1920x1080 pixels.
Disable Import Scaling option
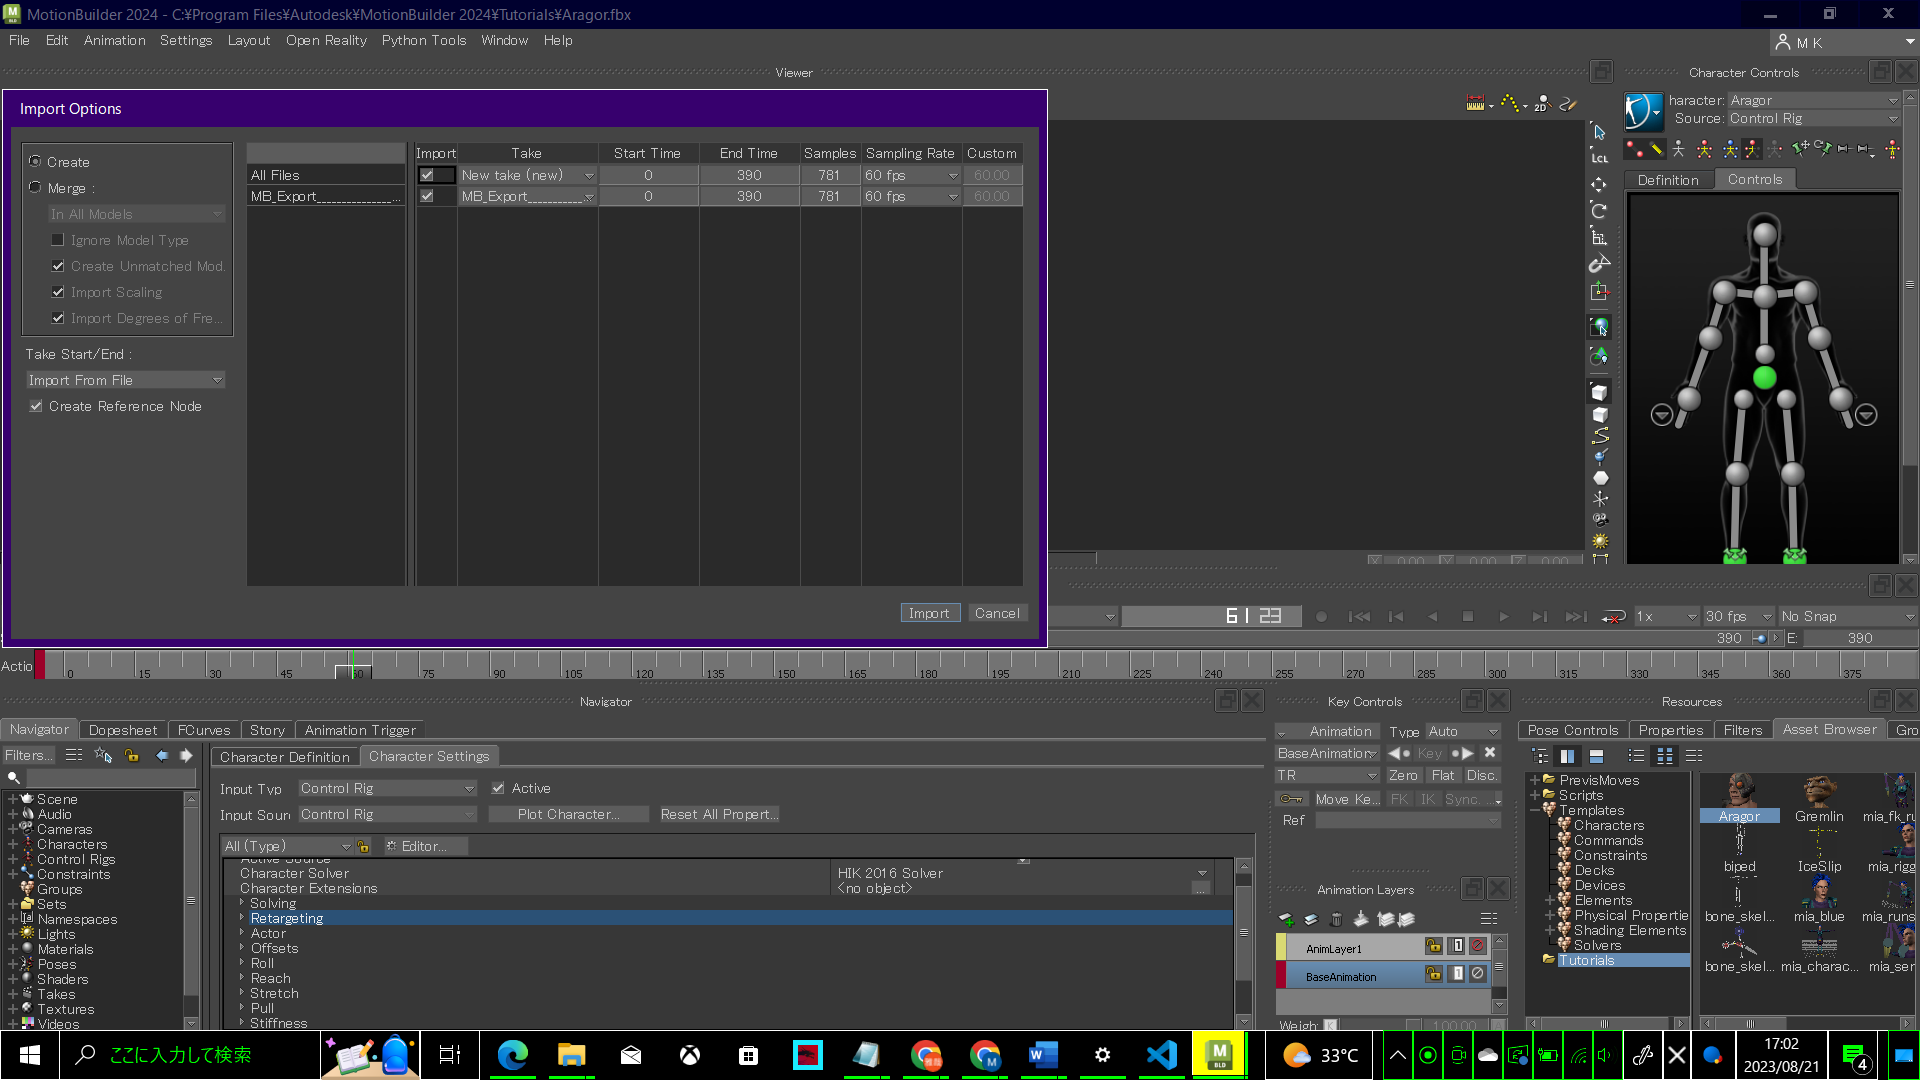(58, 292)
